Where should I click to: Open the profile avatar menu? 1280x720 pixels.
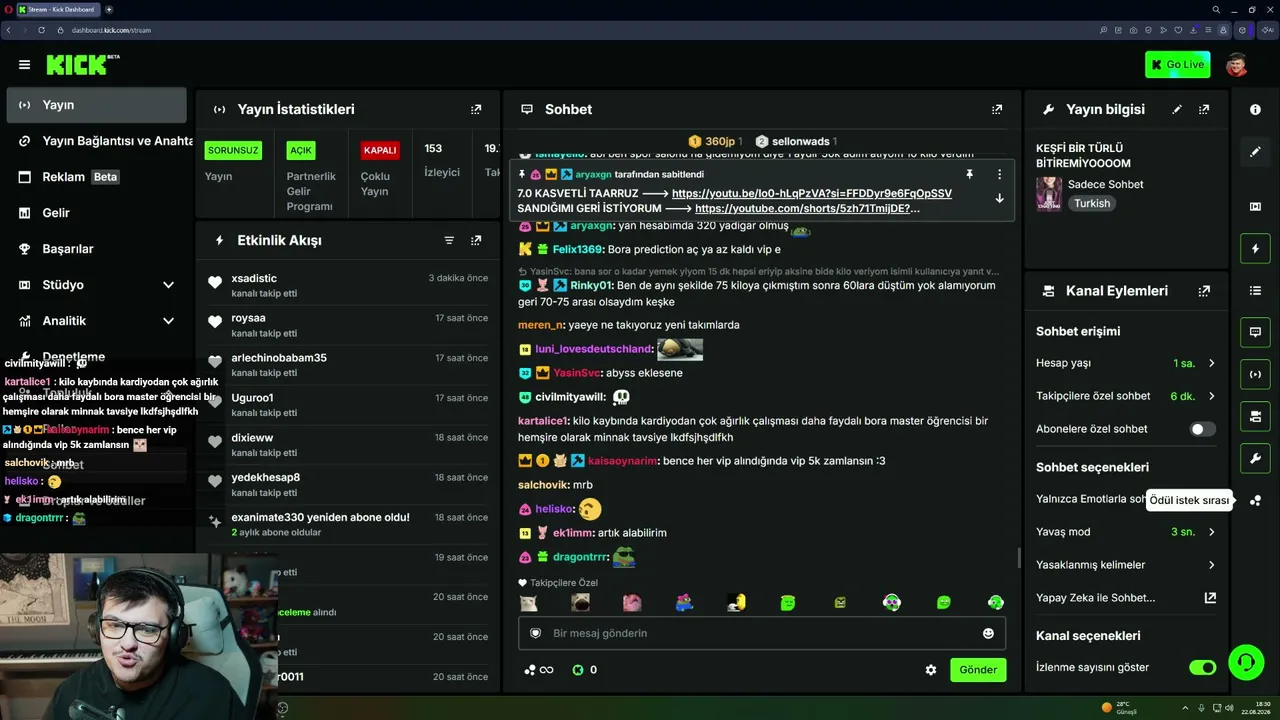click(1237, 65)
